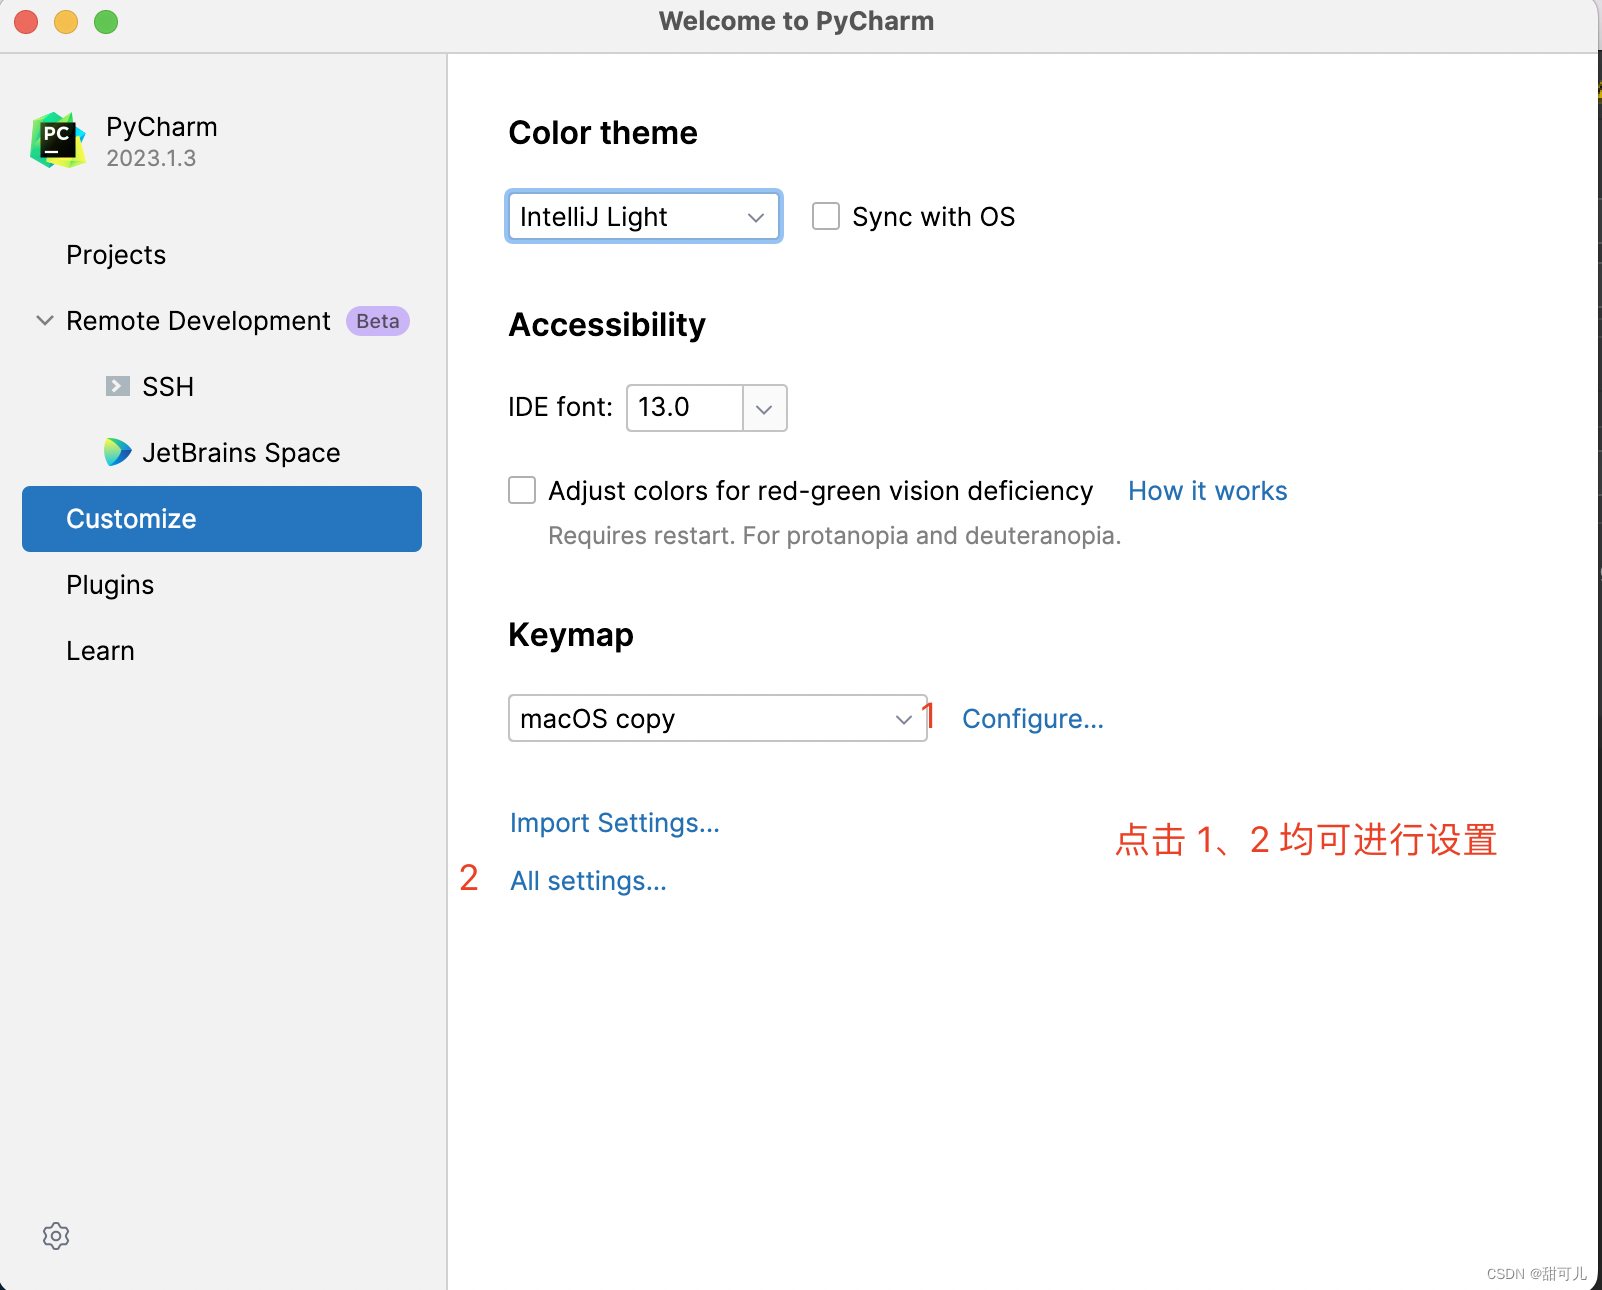Open the Plugins section
Image resolution: width=1602 pixels, height=1290 pixels.
pyautogui.click(x=110, y=584)
